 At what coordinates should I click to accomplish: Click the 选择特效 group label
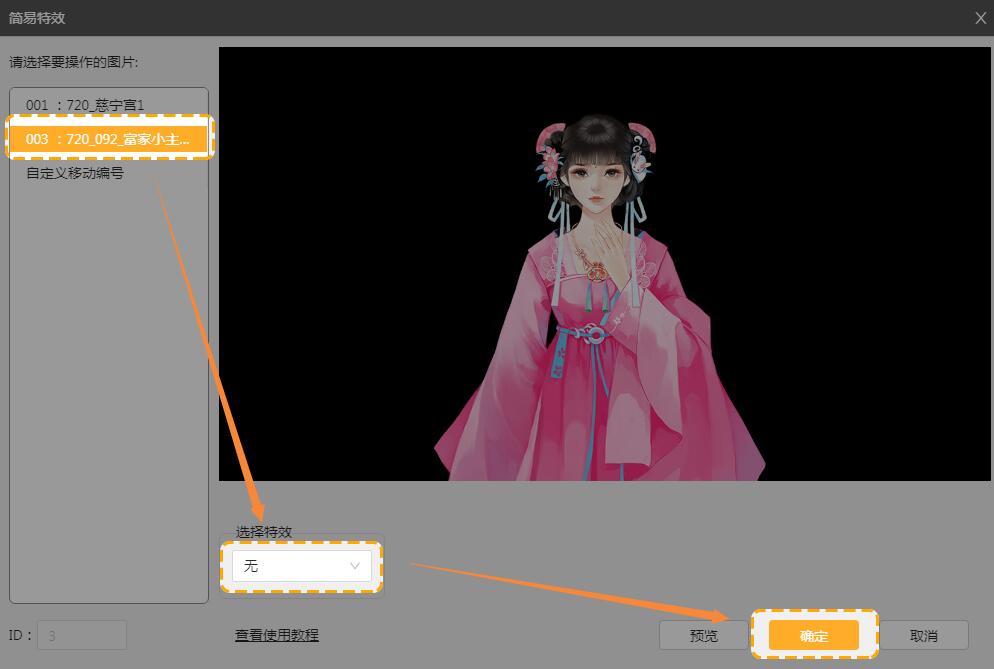point(264,532)
